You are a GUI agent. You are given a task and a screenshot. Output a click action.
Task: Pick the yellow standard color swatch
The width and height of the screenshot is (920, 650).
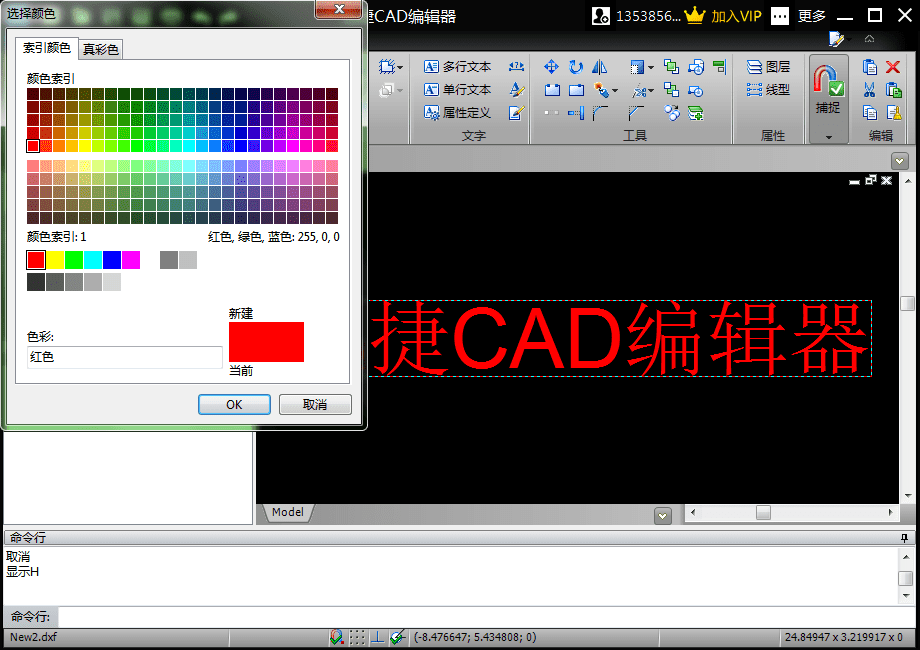55,260
